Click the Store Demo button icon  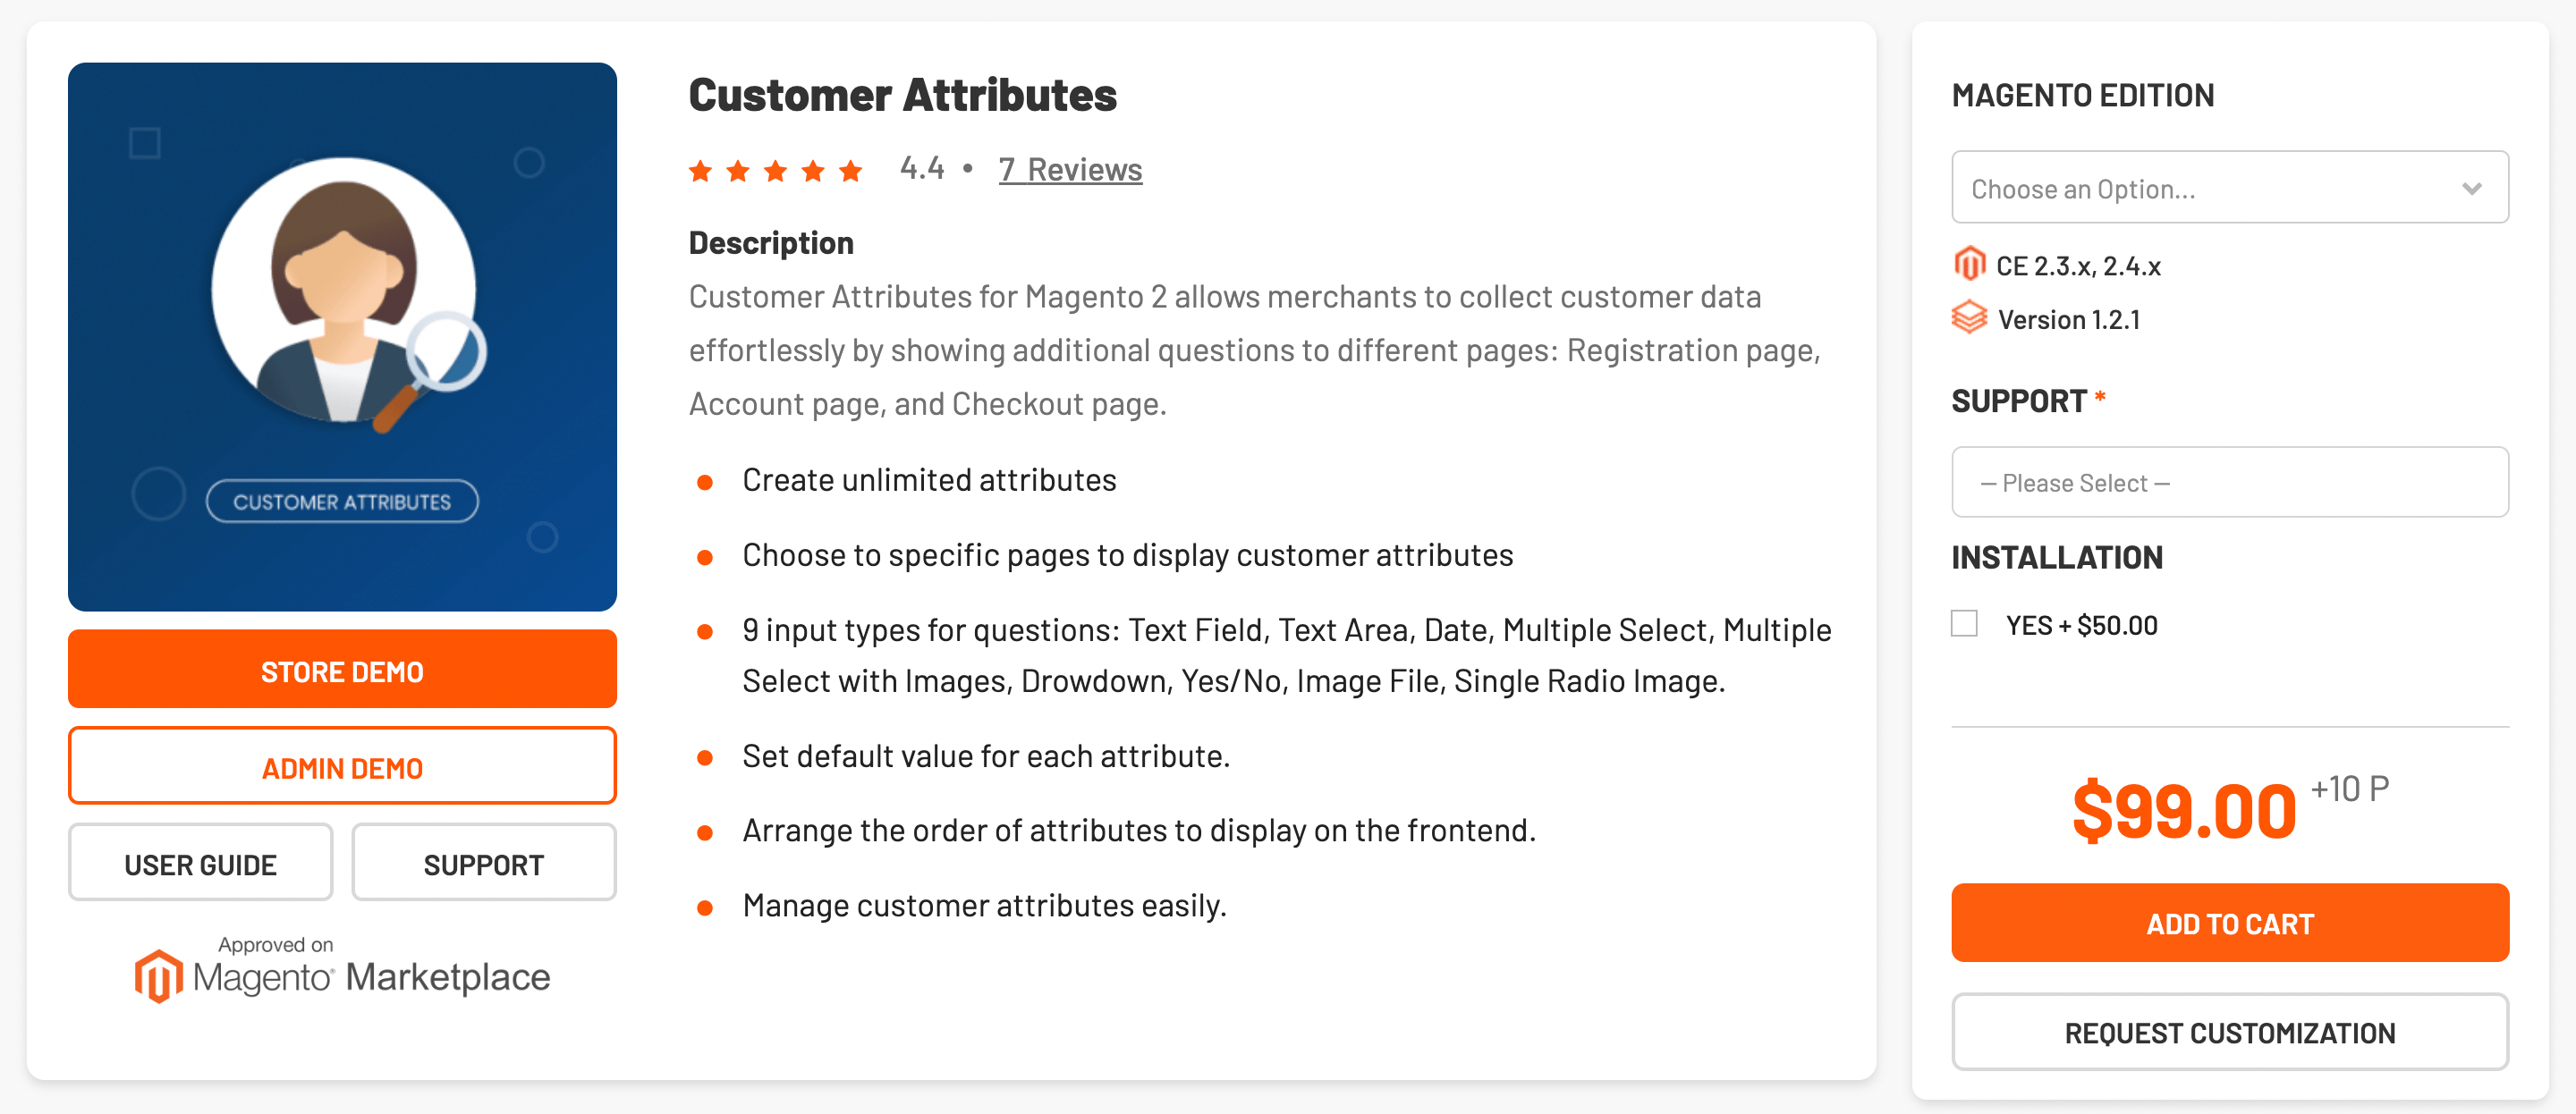tap(342, 671)
